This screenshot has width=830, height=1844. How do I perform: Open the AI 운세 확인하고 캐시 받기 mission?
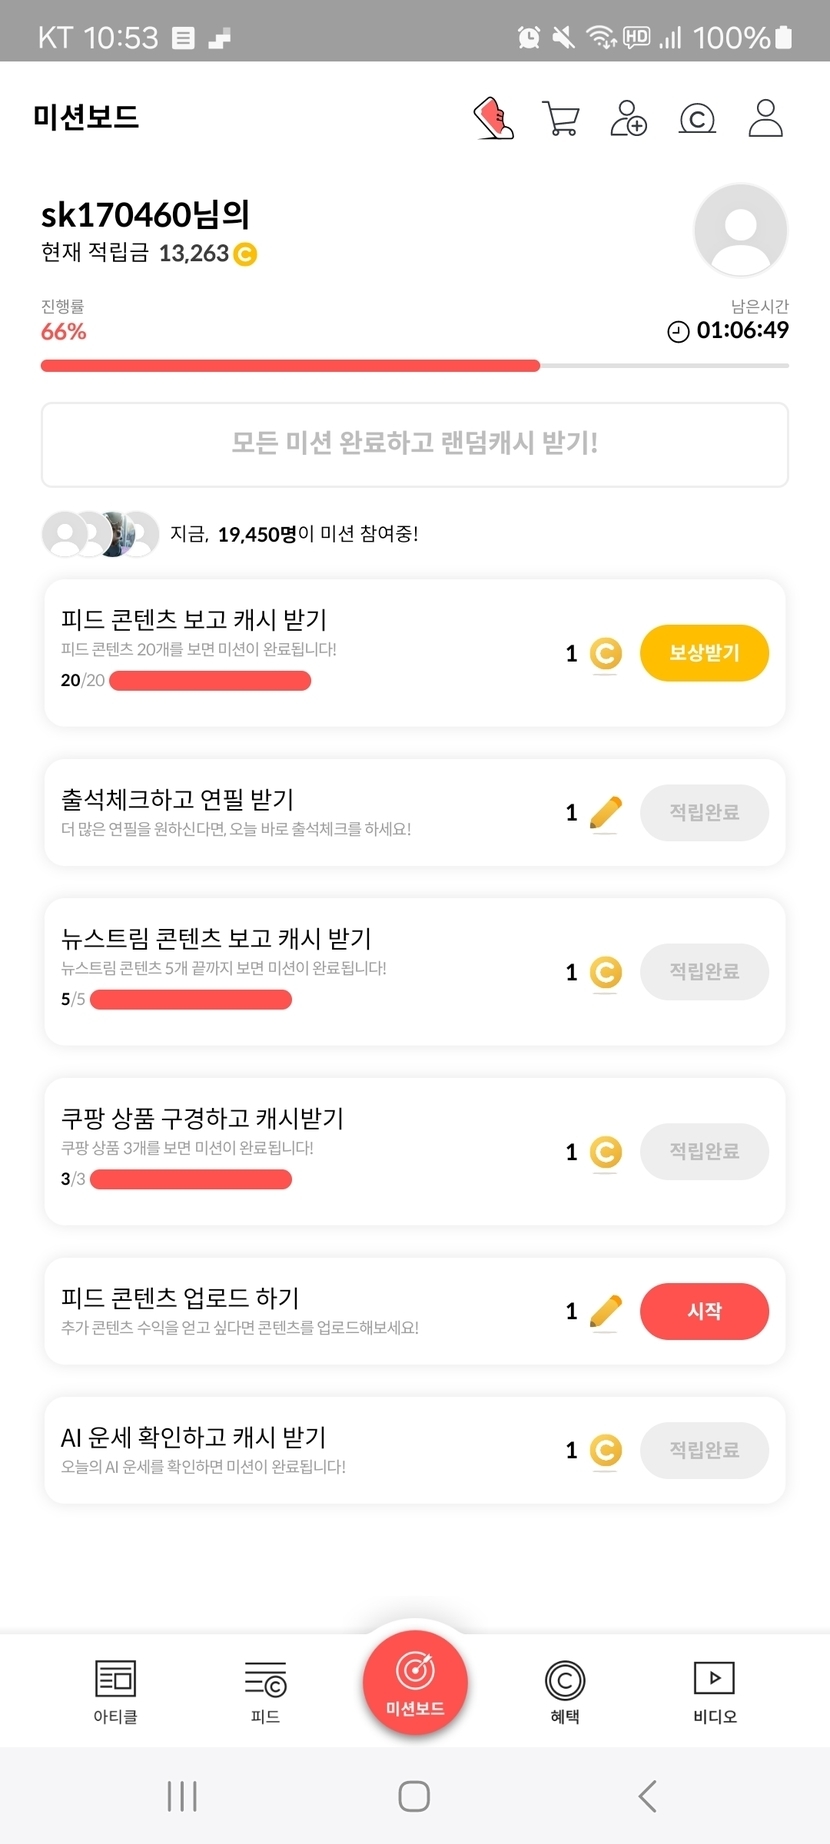coord(300,1449)
